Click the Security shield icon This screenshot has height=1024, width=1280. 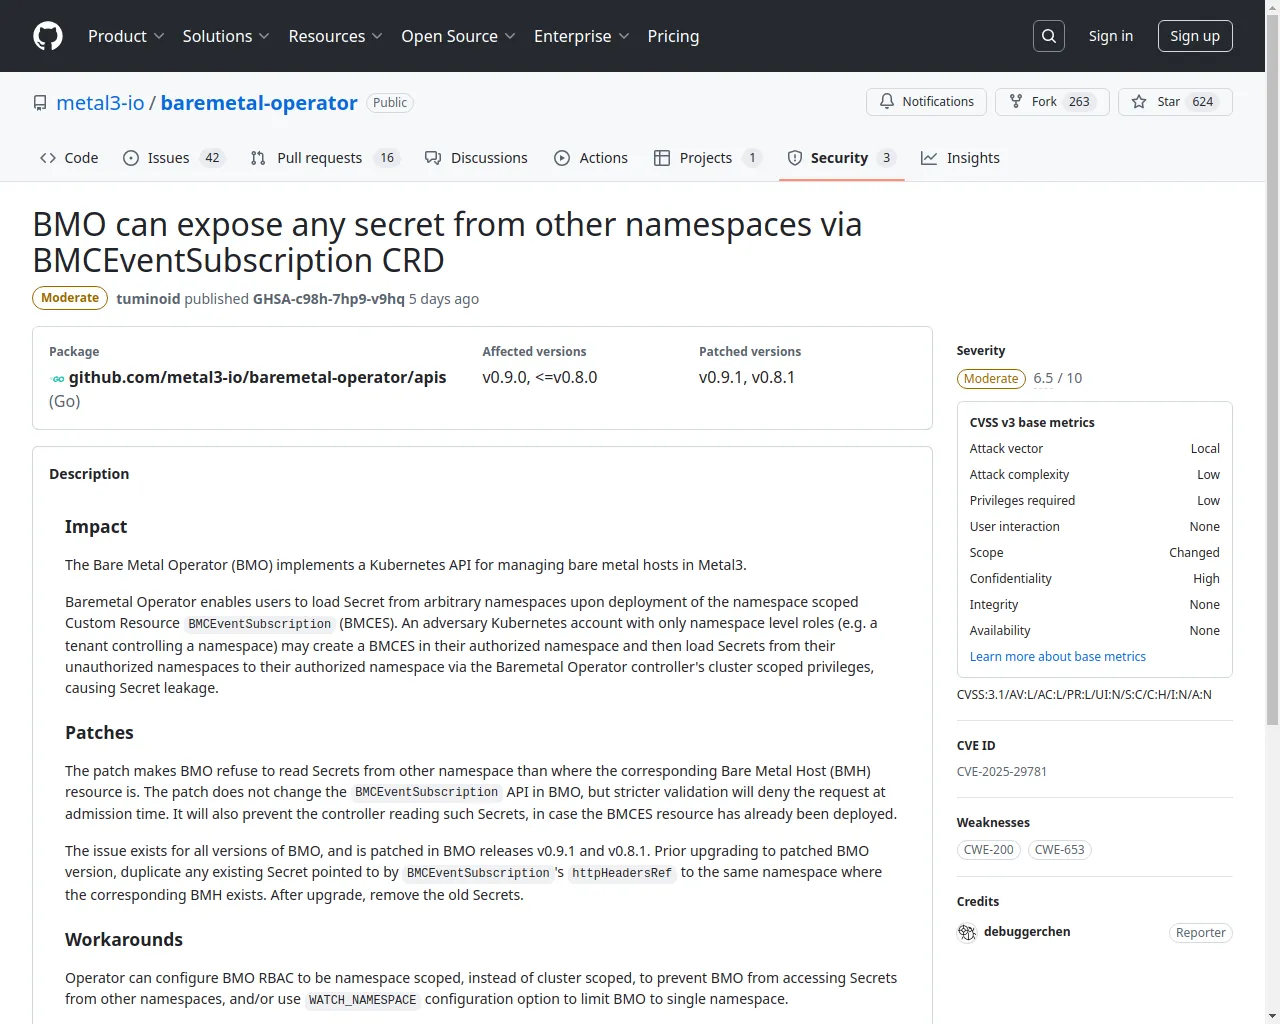coord(795,158)
